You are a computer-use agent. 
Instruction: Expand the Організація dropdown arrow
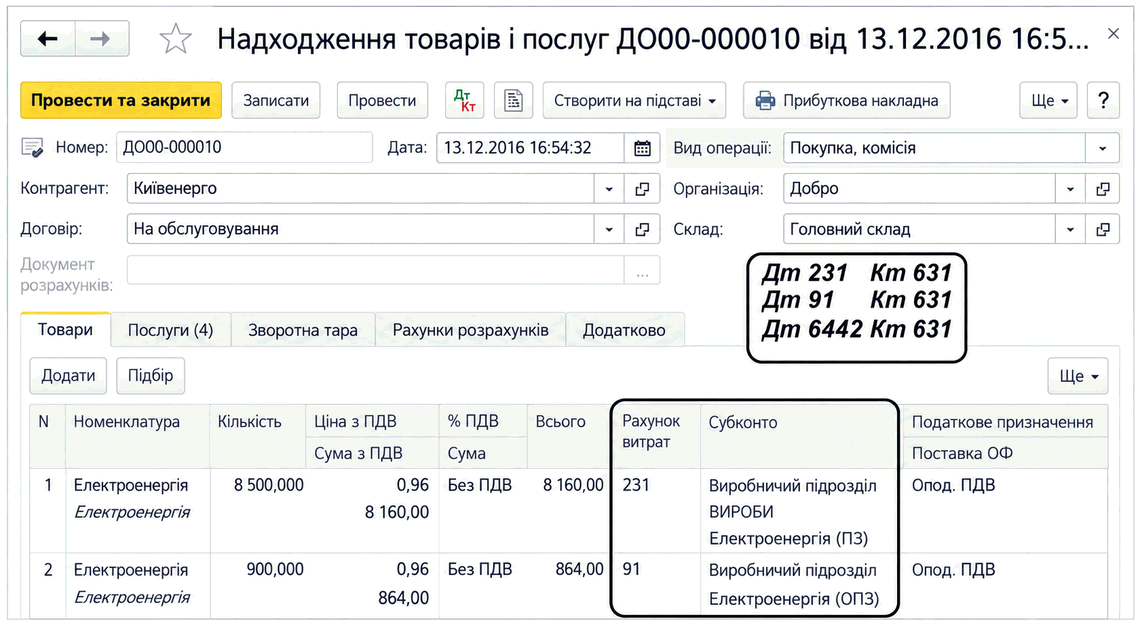1070,189
